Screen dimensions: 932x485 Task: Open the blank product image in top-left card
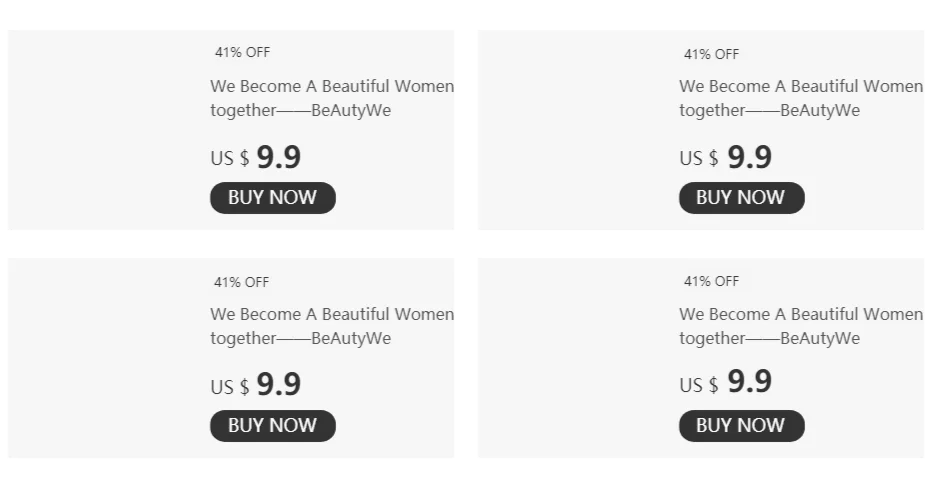(x=102, y=130)
